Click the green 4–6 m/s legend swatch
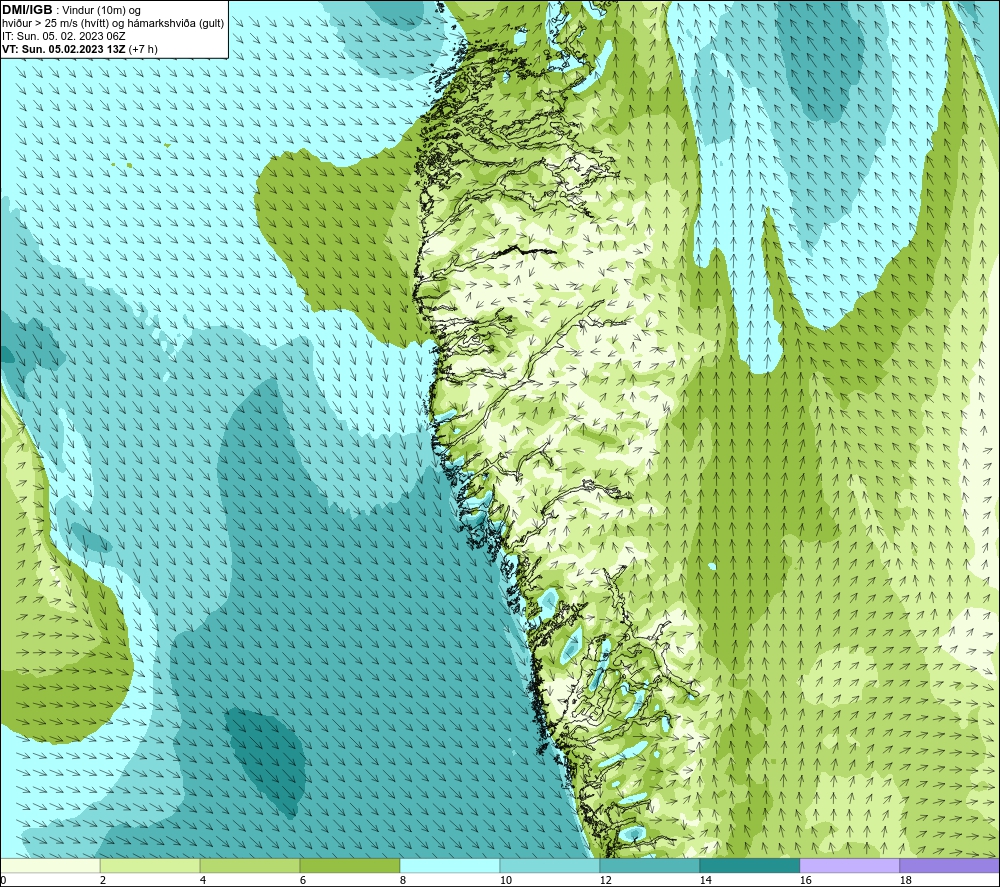 (x=250, y=866)
